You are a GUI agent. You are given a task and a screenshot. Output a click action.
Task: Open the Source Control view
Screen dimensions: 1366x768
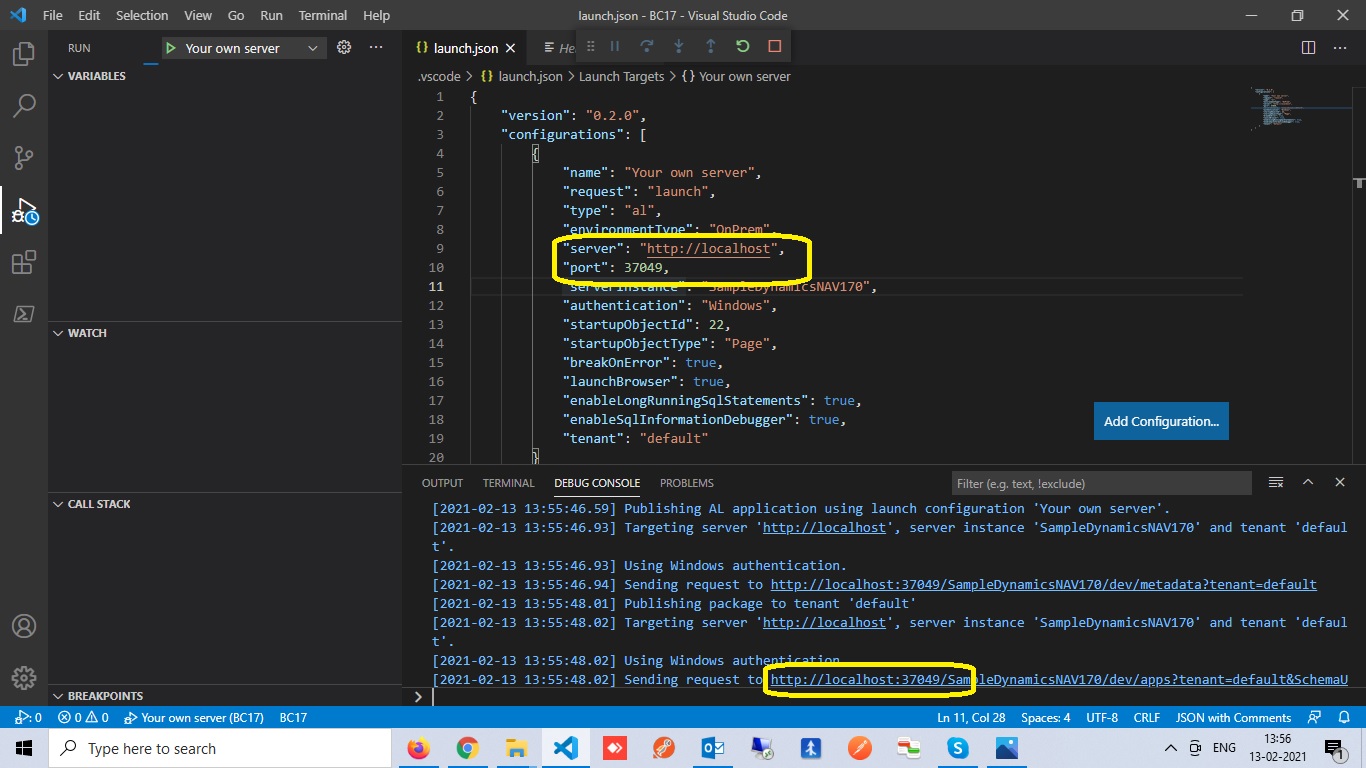(x=22, y=157)
